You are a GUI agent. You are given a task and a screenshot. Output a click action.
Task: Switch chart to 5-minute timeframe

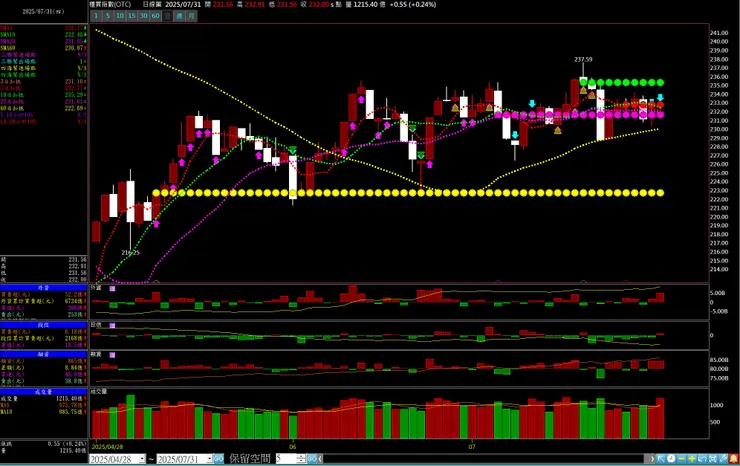(108, 16)
